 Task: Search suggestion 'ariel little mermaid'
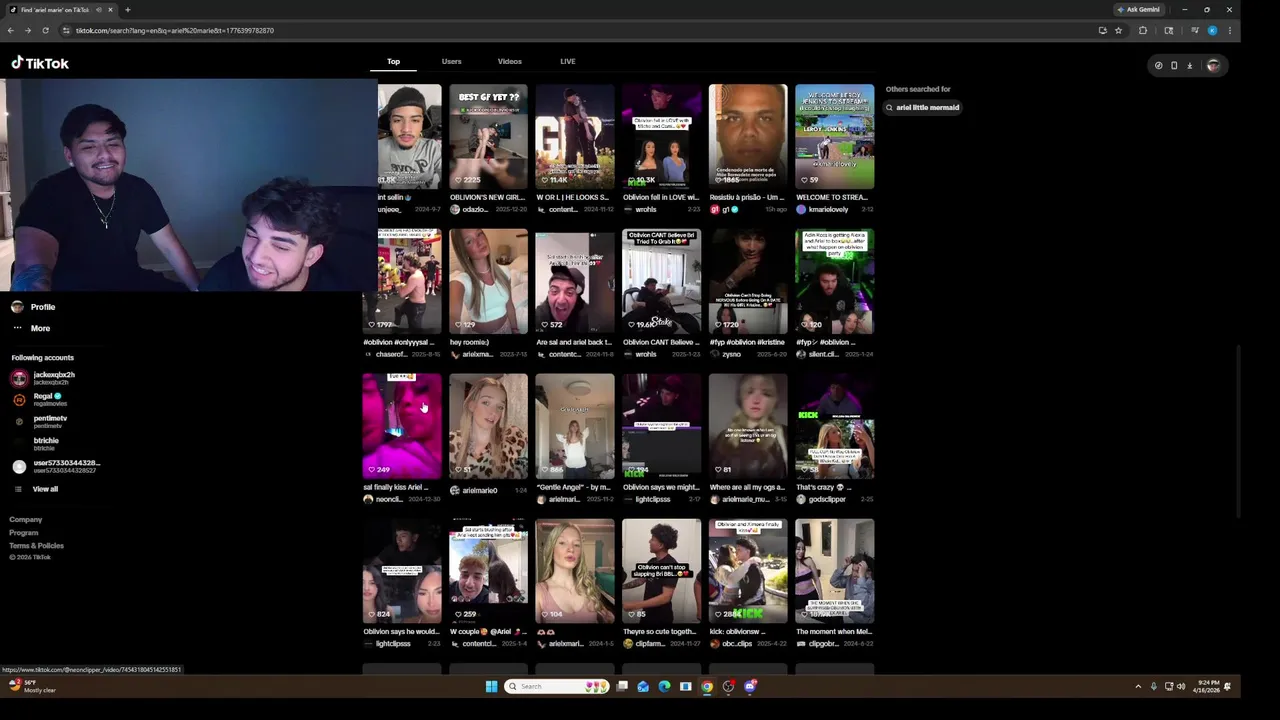[x=922, y=107]
